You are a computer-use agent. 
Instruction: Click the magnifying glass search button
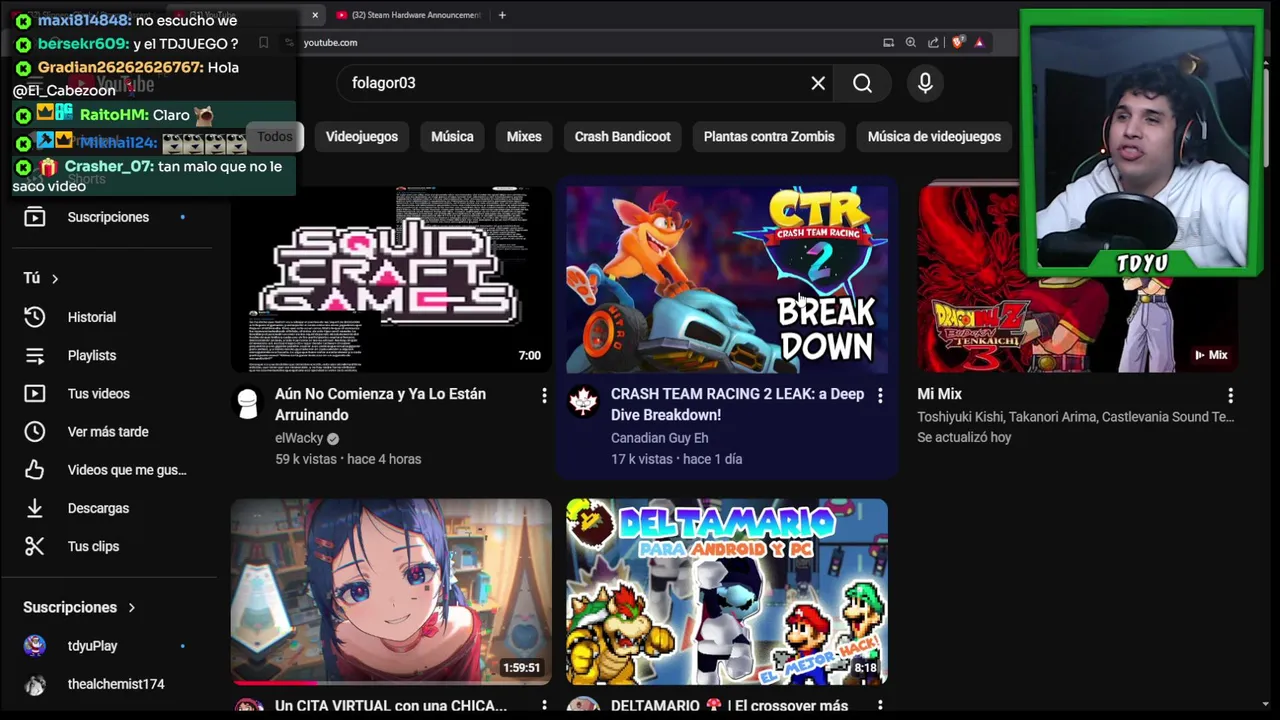pos(862,83)
